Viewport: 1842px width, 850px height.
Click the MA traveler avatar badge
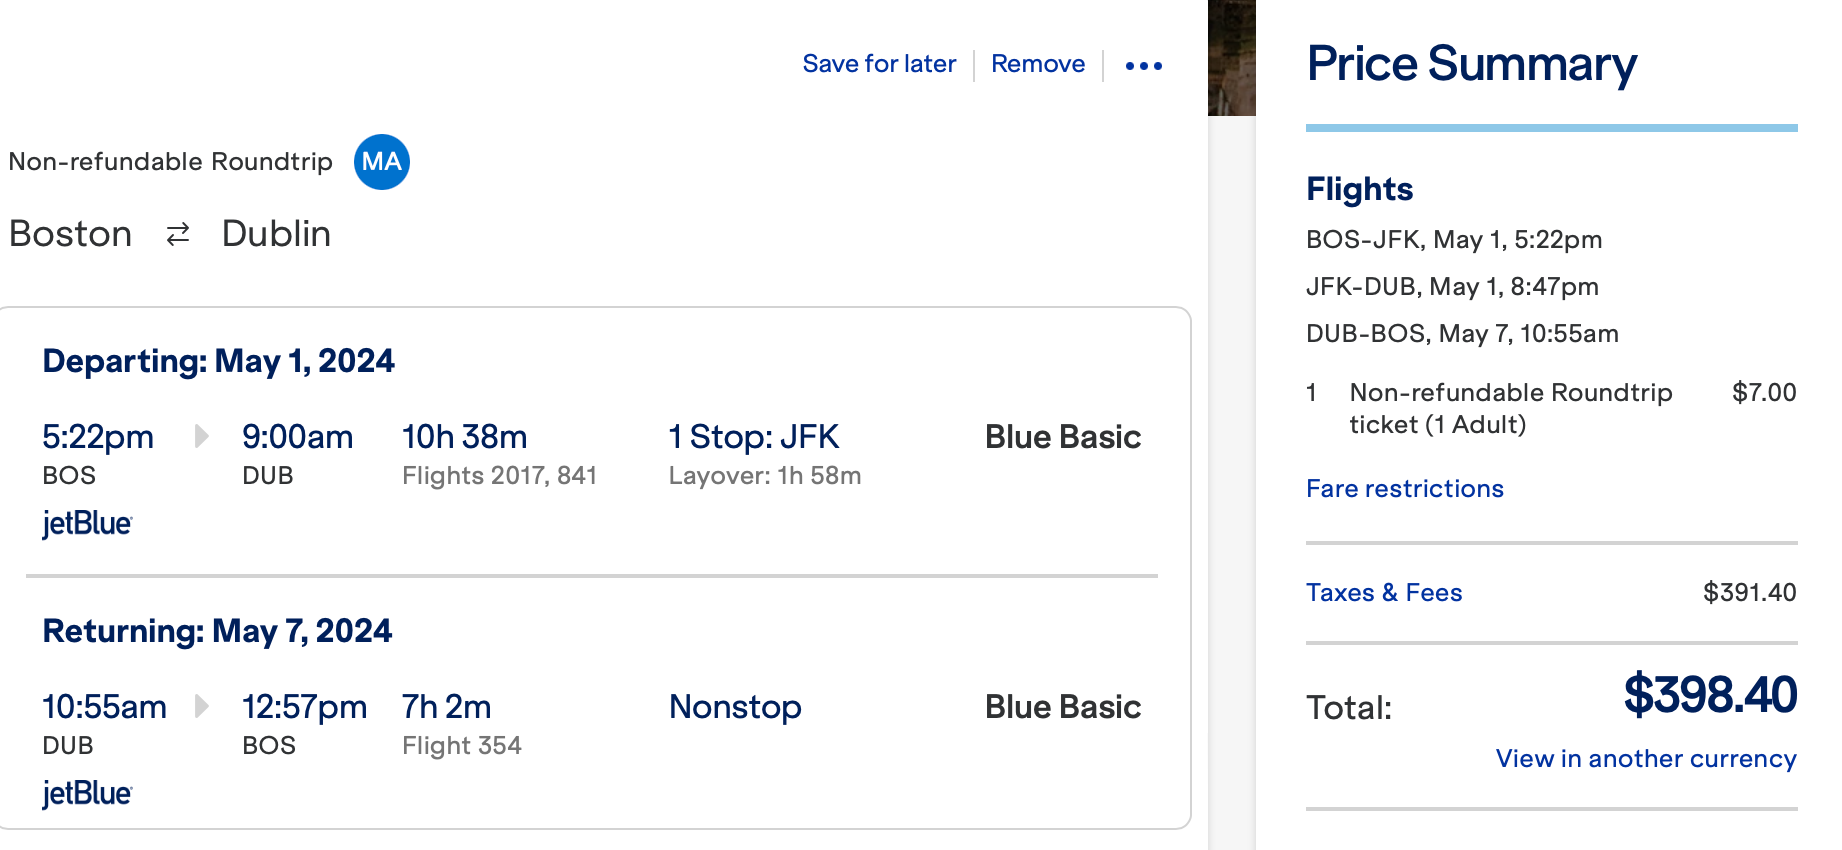(x=382, y=162)
